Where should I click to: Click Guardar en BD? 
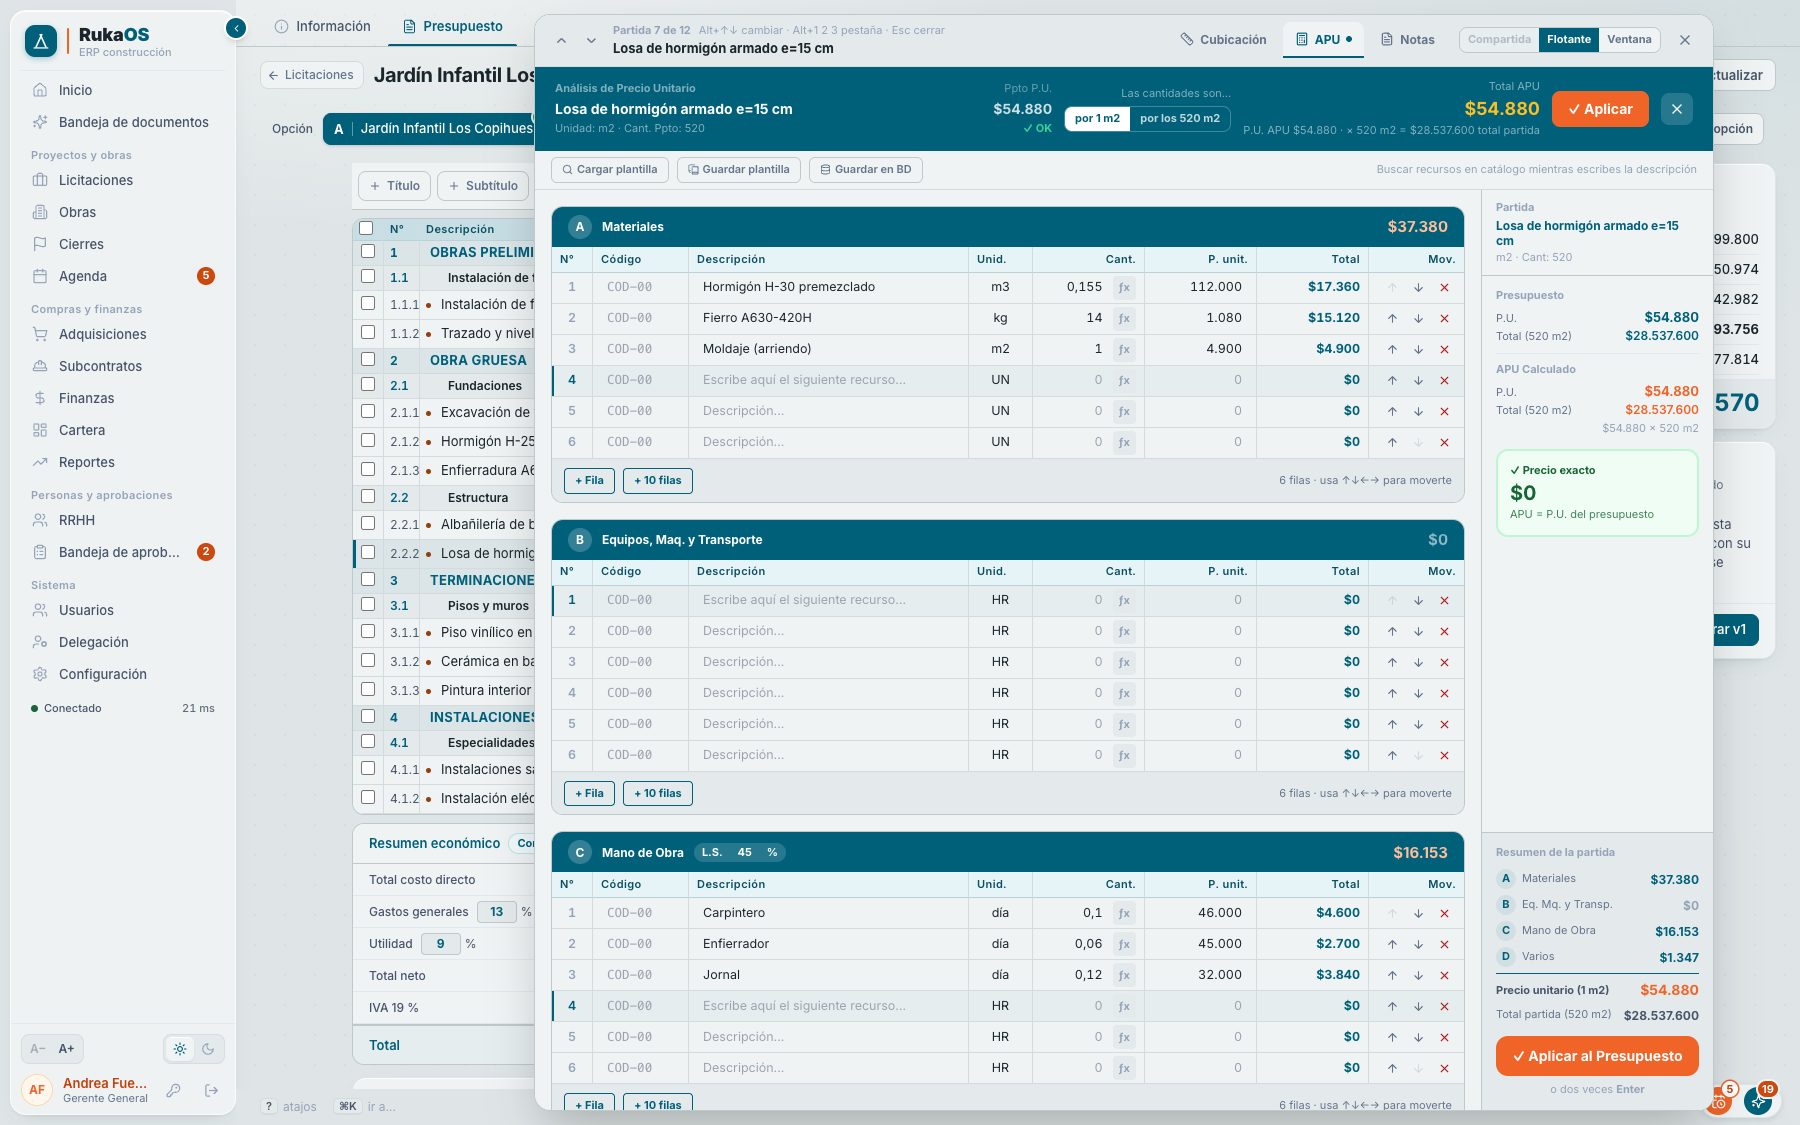[x=866, y=170]
